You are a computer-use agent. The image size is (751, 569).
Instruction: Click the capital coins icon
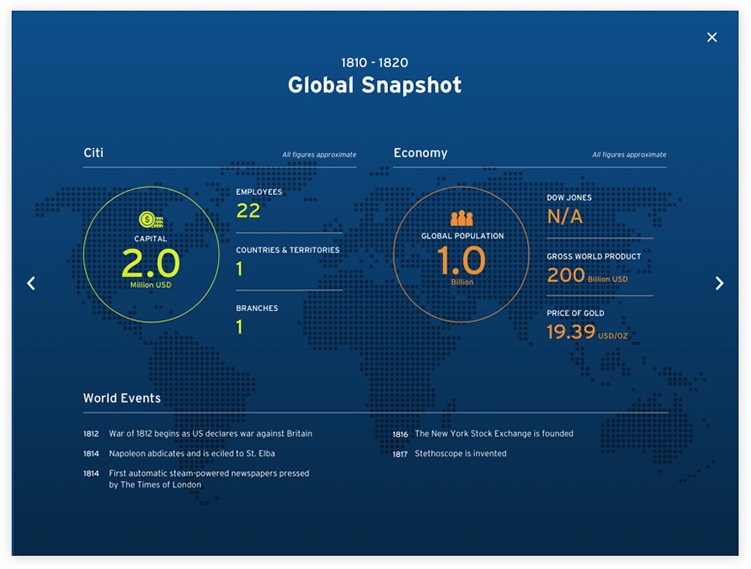click(151, 220)
